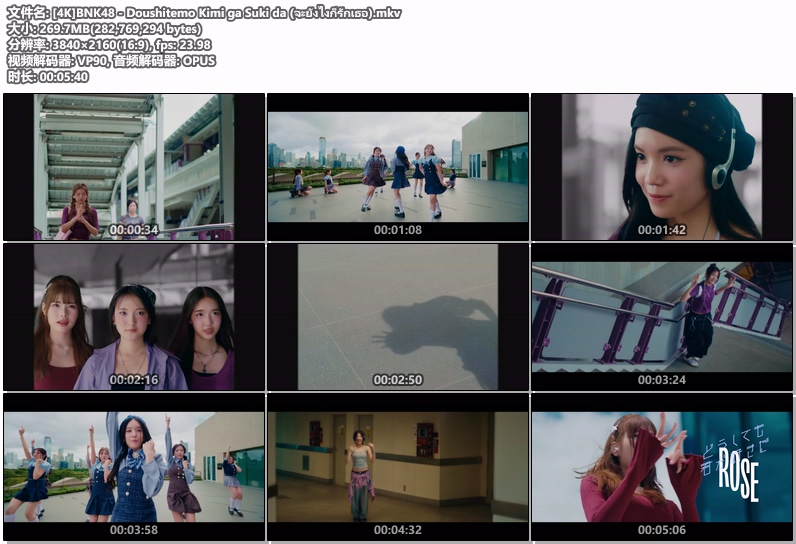Click the three girls close-up thumbnail at 00:02:16

[134, 315]
